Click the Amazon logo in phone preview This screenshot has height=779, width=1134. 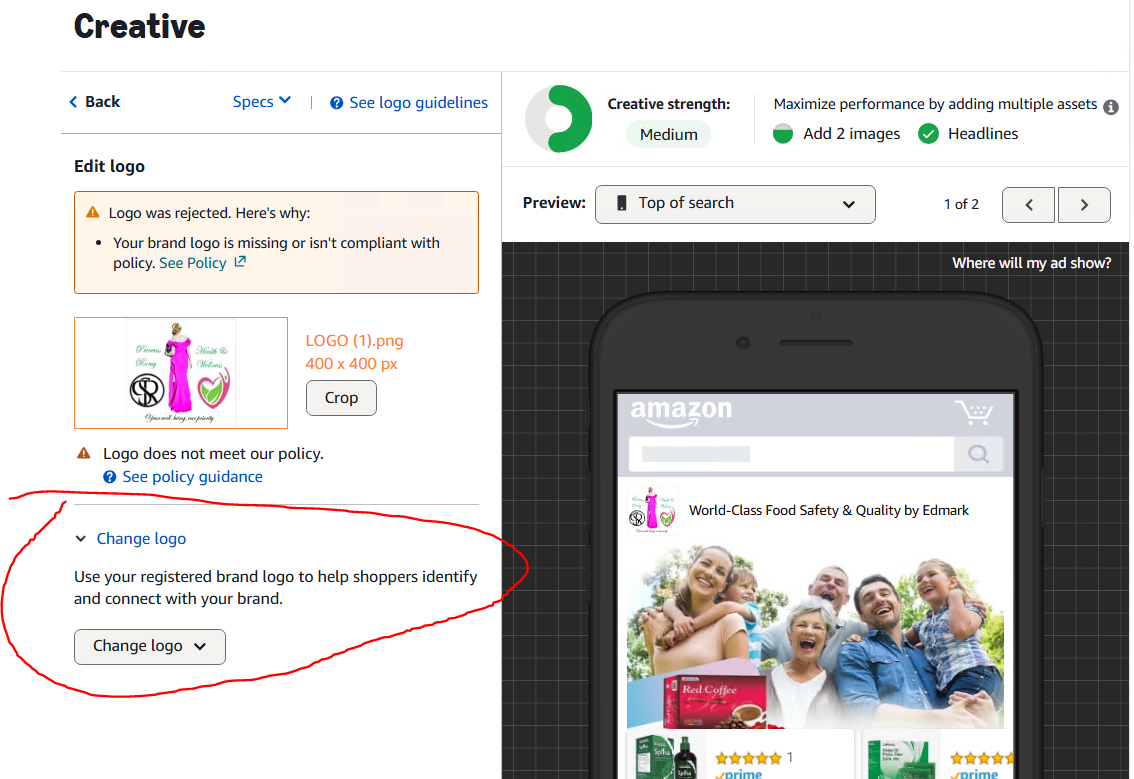coord(681,412)
